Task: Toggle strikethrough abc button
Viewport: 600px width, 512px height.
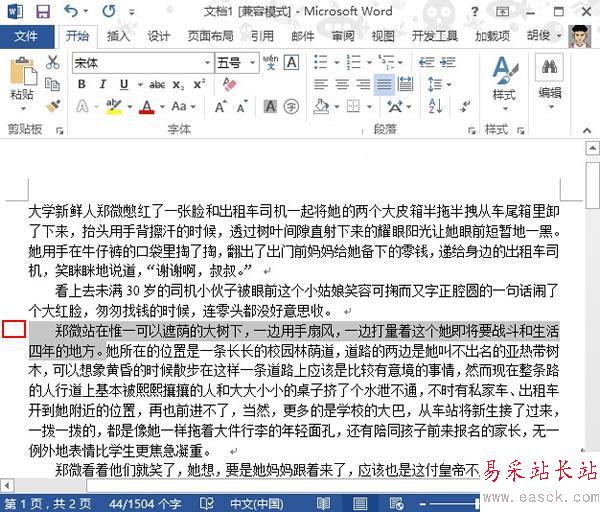Action: pos(157,85)
